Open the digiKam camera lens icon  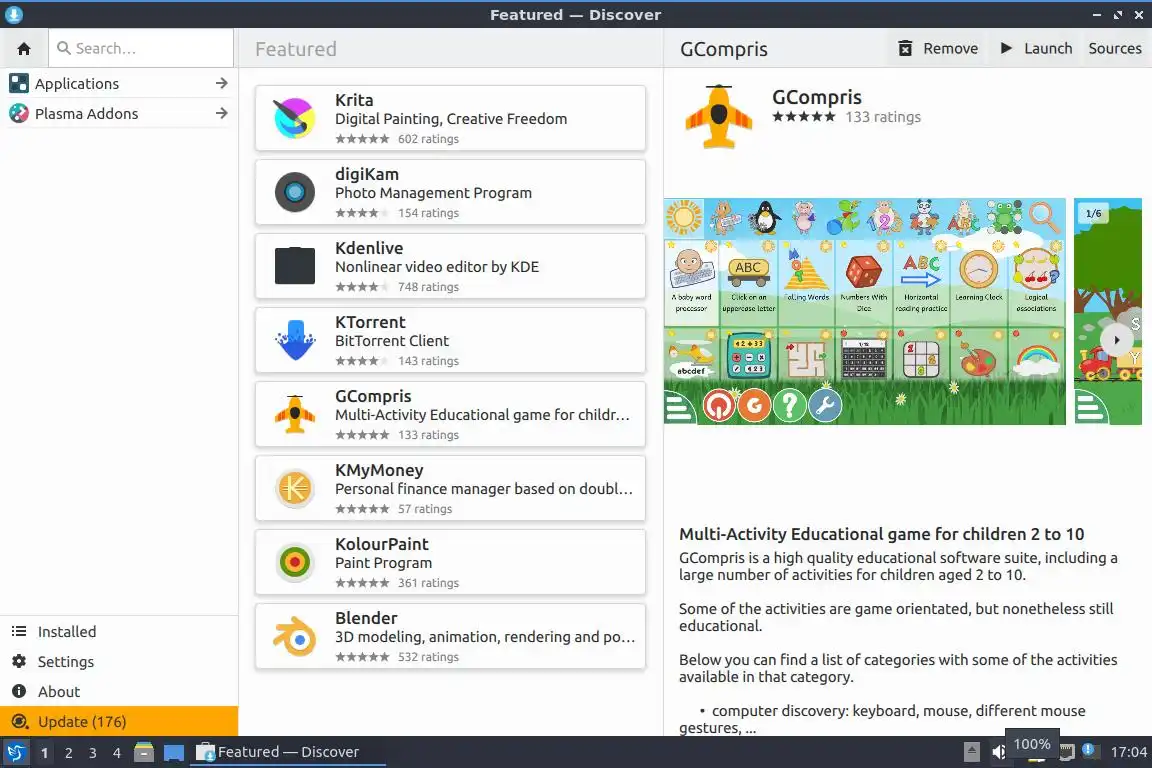[x=295, y=193]
